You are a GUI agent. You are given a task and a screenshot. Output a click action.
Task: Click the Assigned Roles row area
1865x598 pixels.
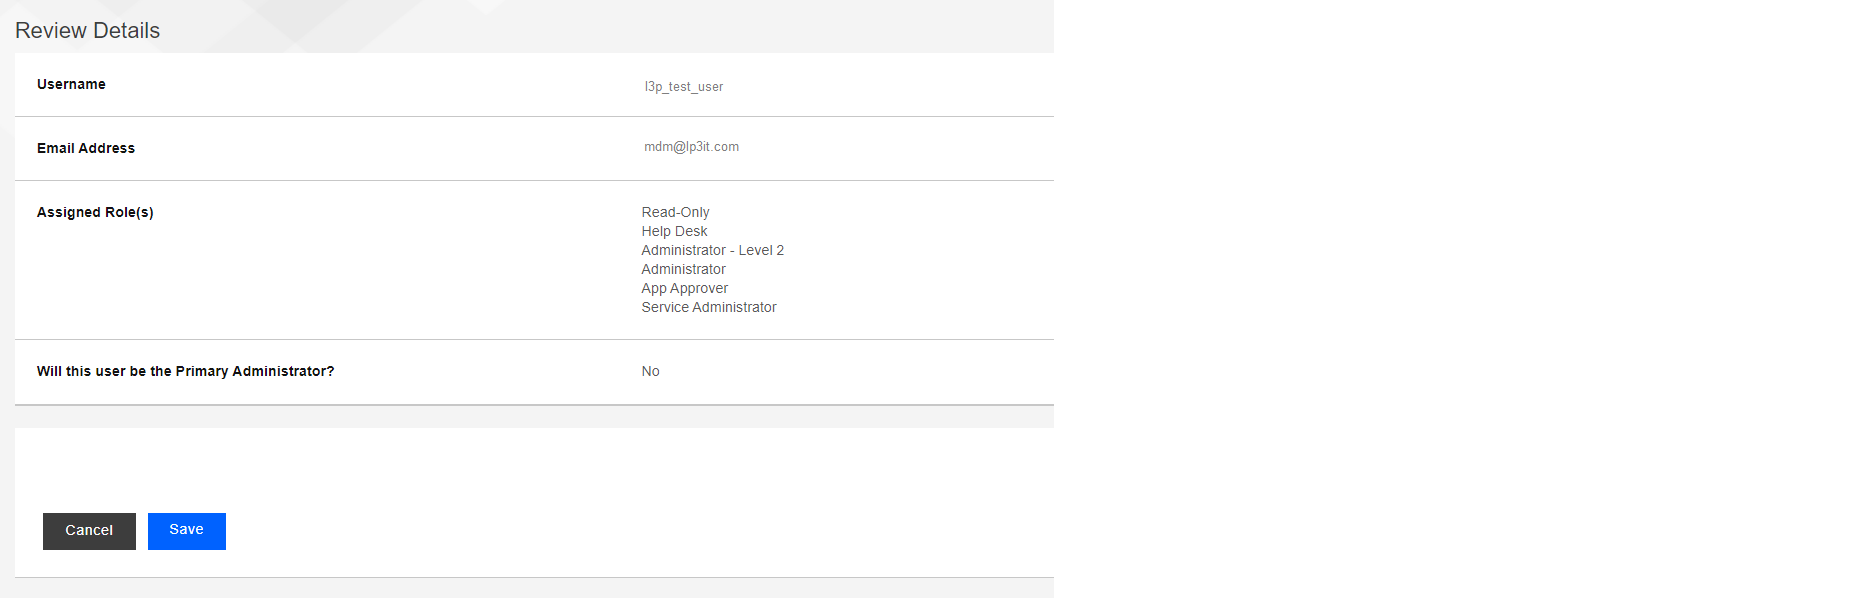pos(534,260)
